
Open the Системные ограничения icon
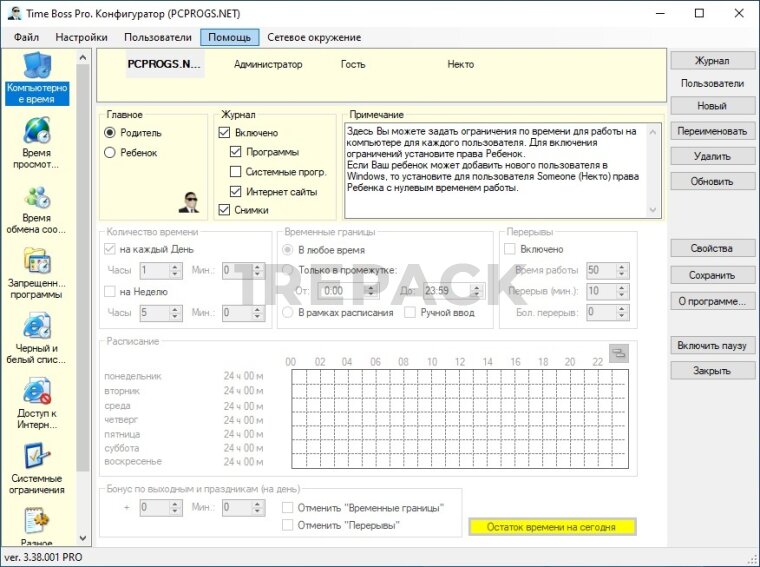[x=36, y=457]
